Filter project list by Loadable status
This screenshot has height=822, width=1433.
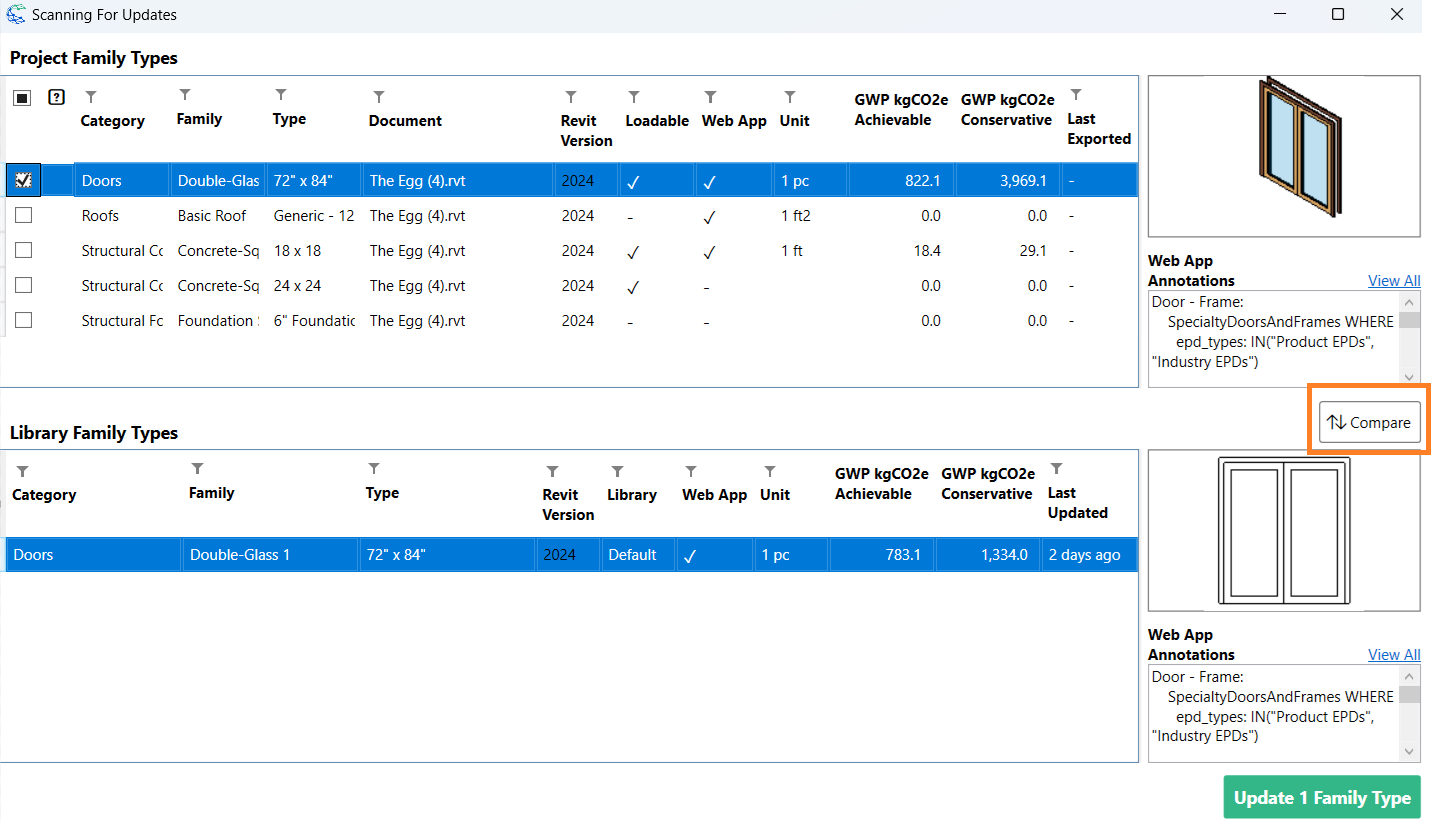click(x=634, y=97)
